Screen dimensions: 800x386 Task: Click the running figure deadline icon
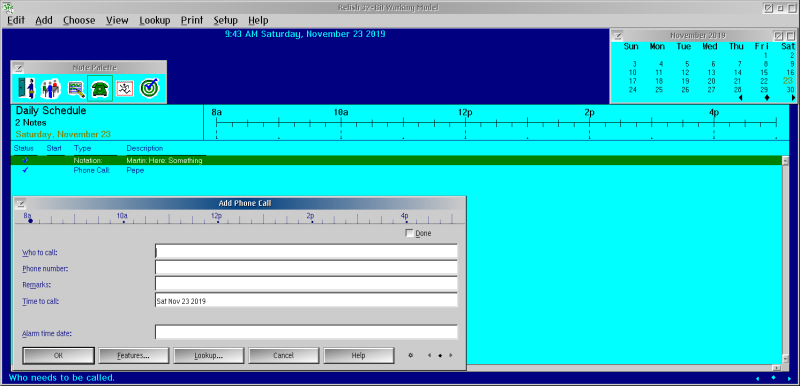(x=124, y=88)
